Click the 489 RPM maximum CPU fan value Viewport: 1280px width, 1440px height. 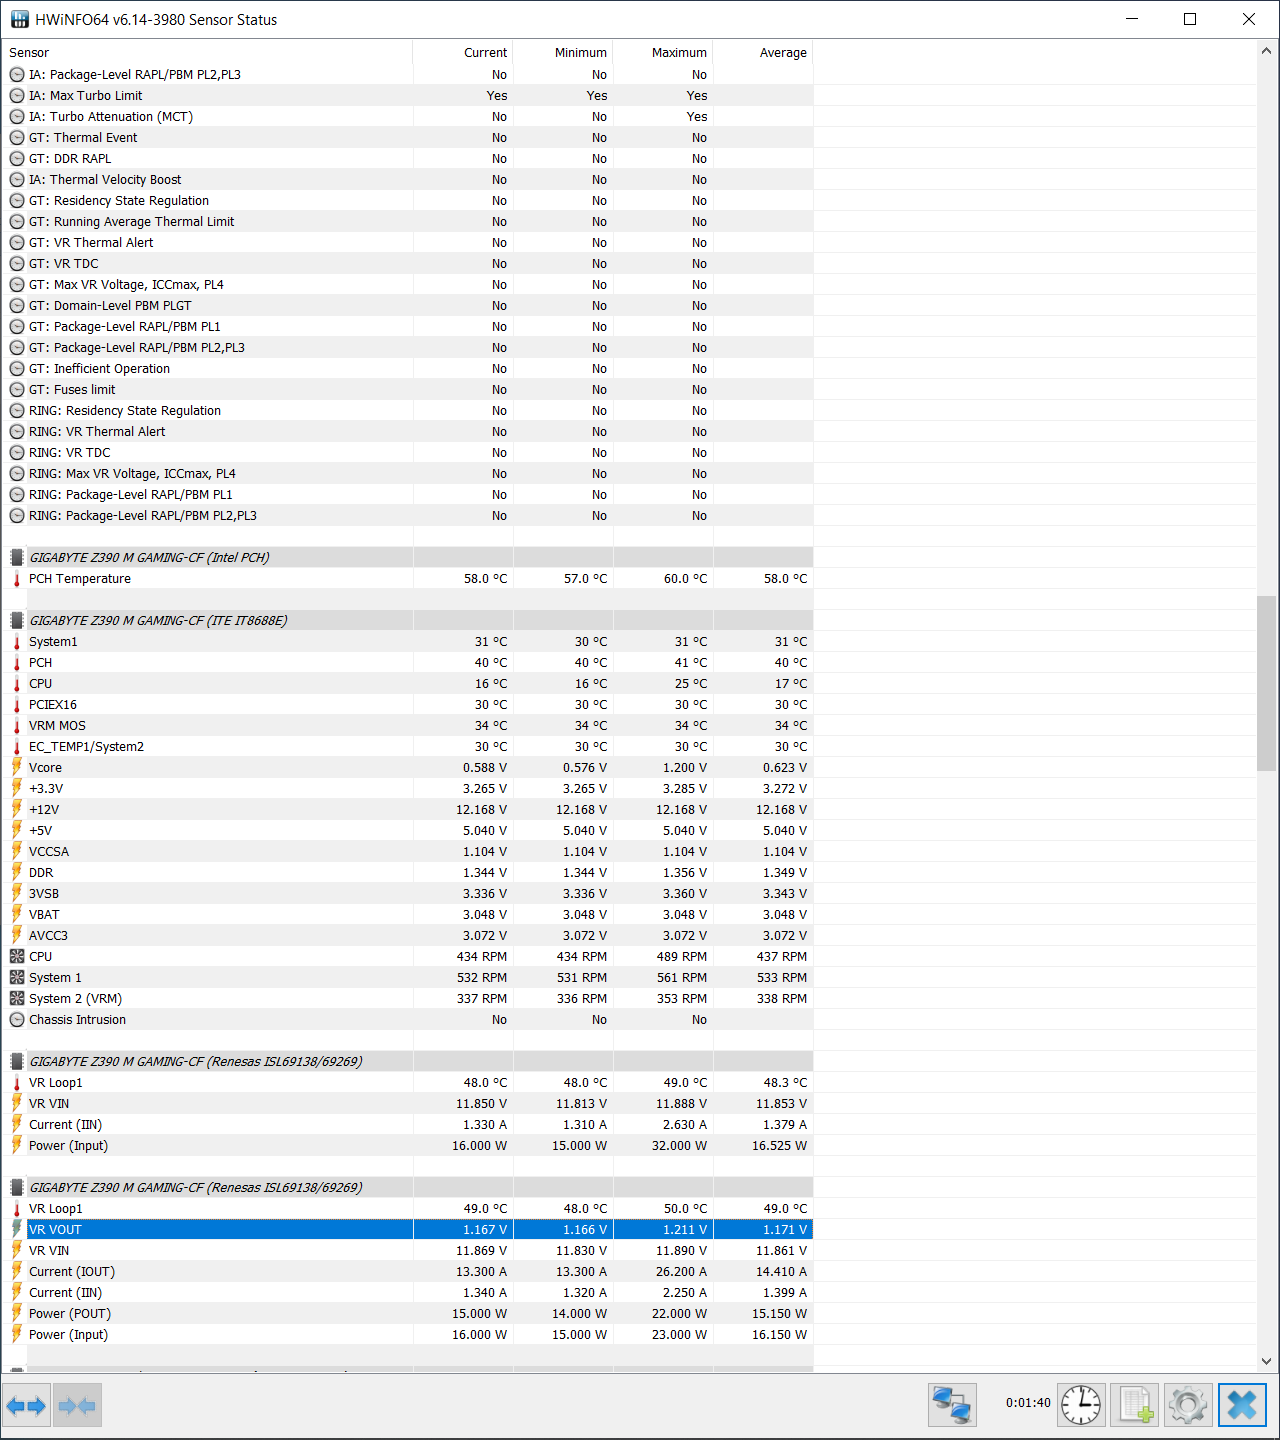pyautogui.click(x=682, y=957)
